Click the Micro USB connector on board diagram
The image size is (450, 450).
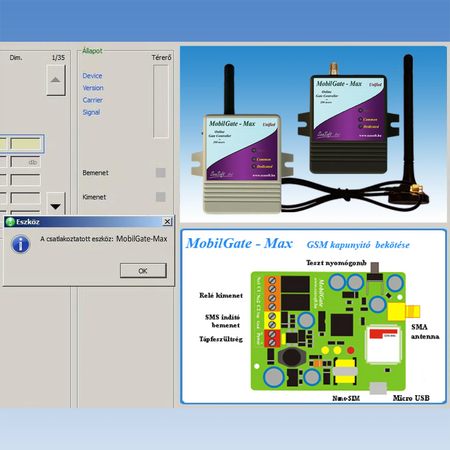pos(378,388)
